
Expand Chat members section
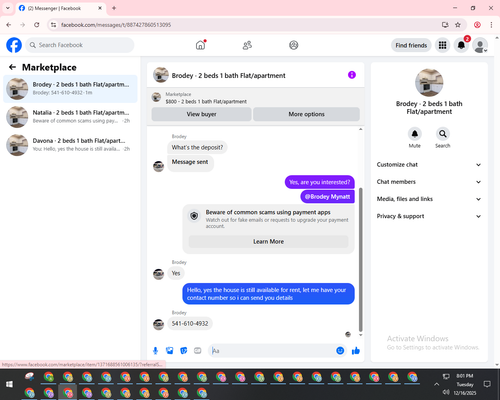pos(429,182)
